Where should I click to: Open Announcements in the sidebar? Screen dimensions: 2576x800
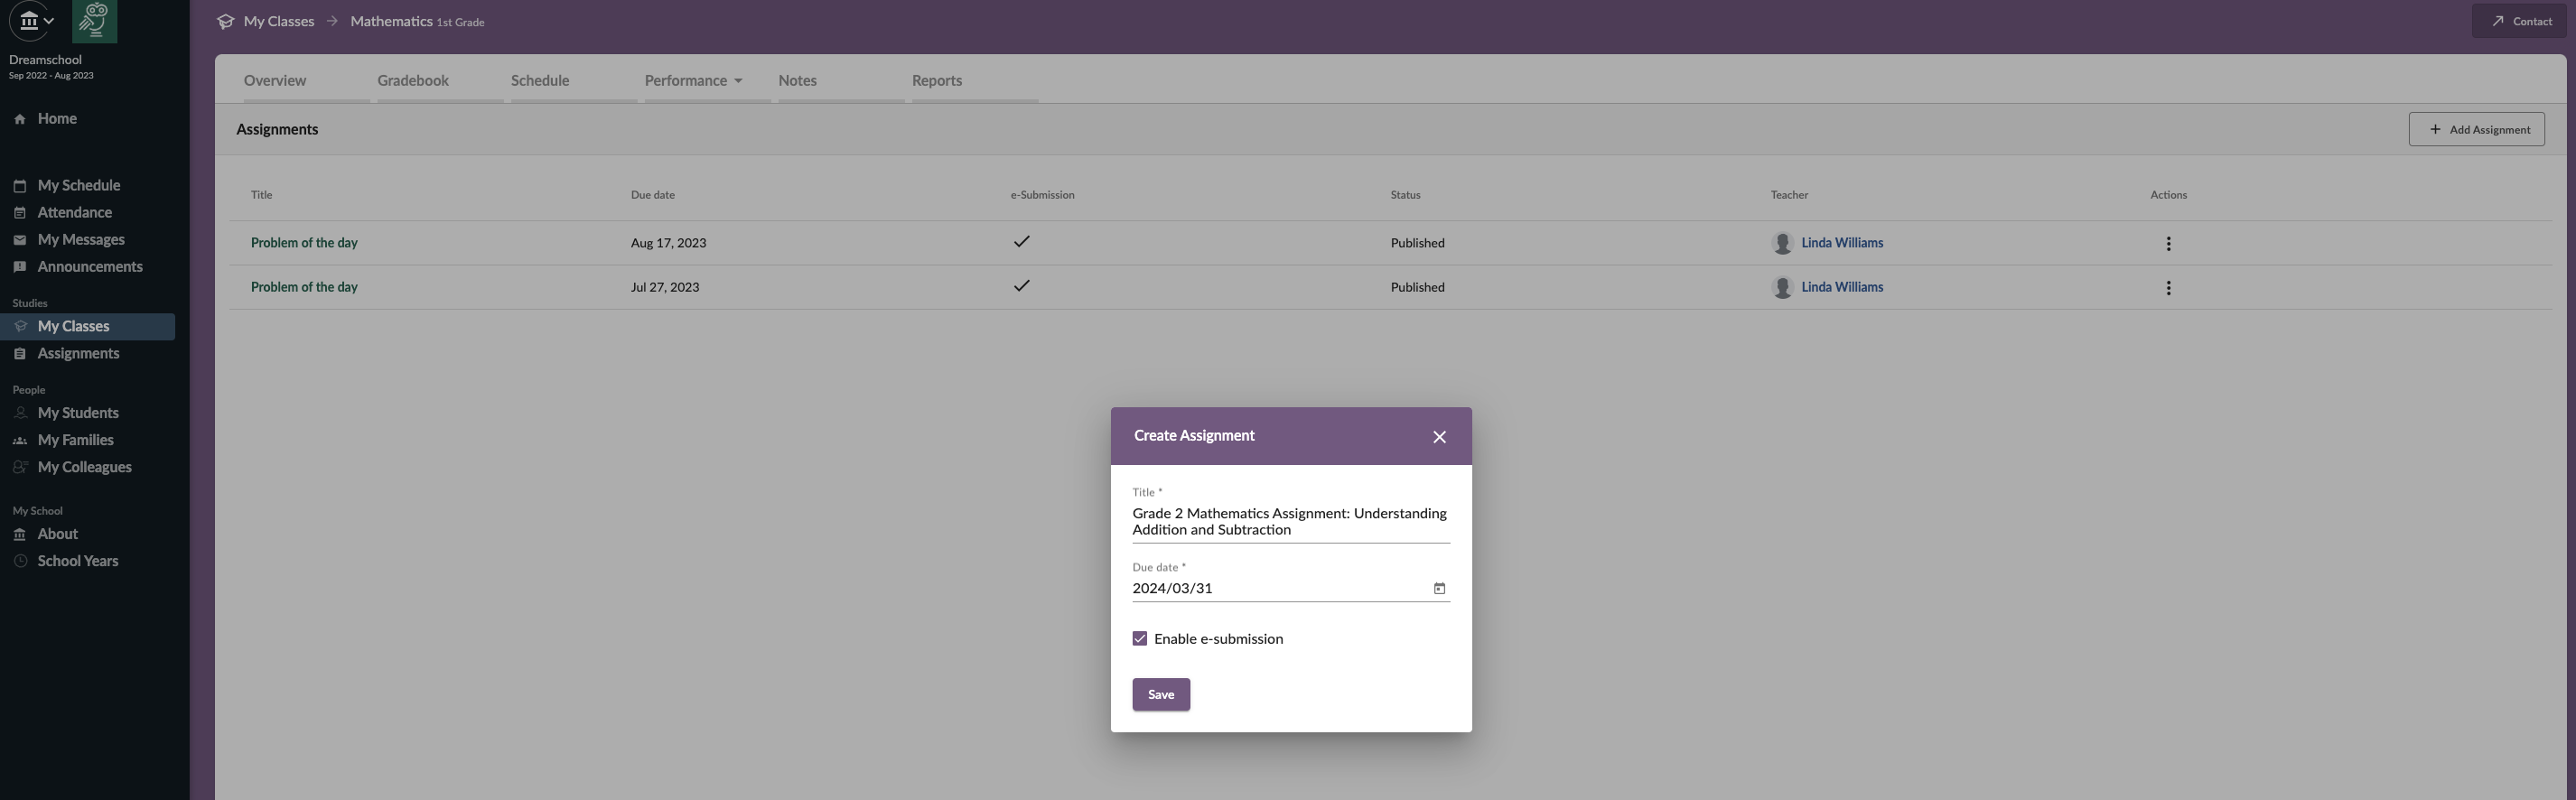click(90, 267)
